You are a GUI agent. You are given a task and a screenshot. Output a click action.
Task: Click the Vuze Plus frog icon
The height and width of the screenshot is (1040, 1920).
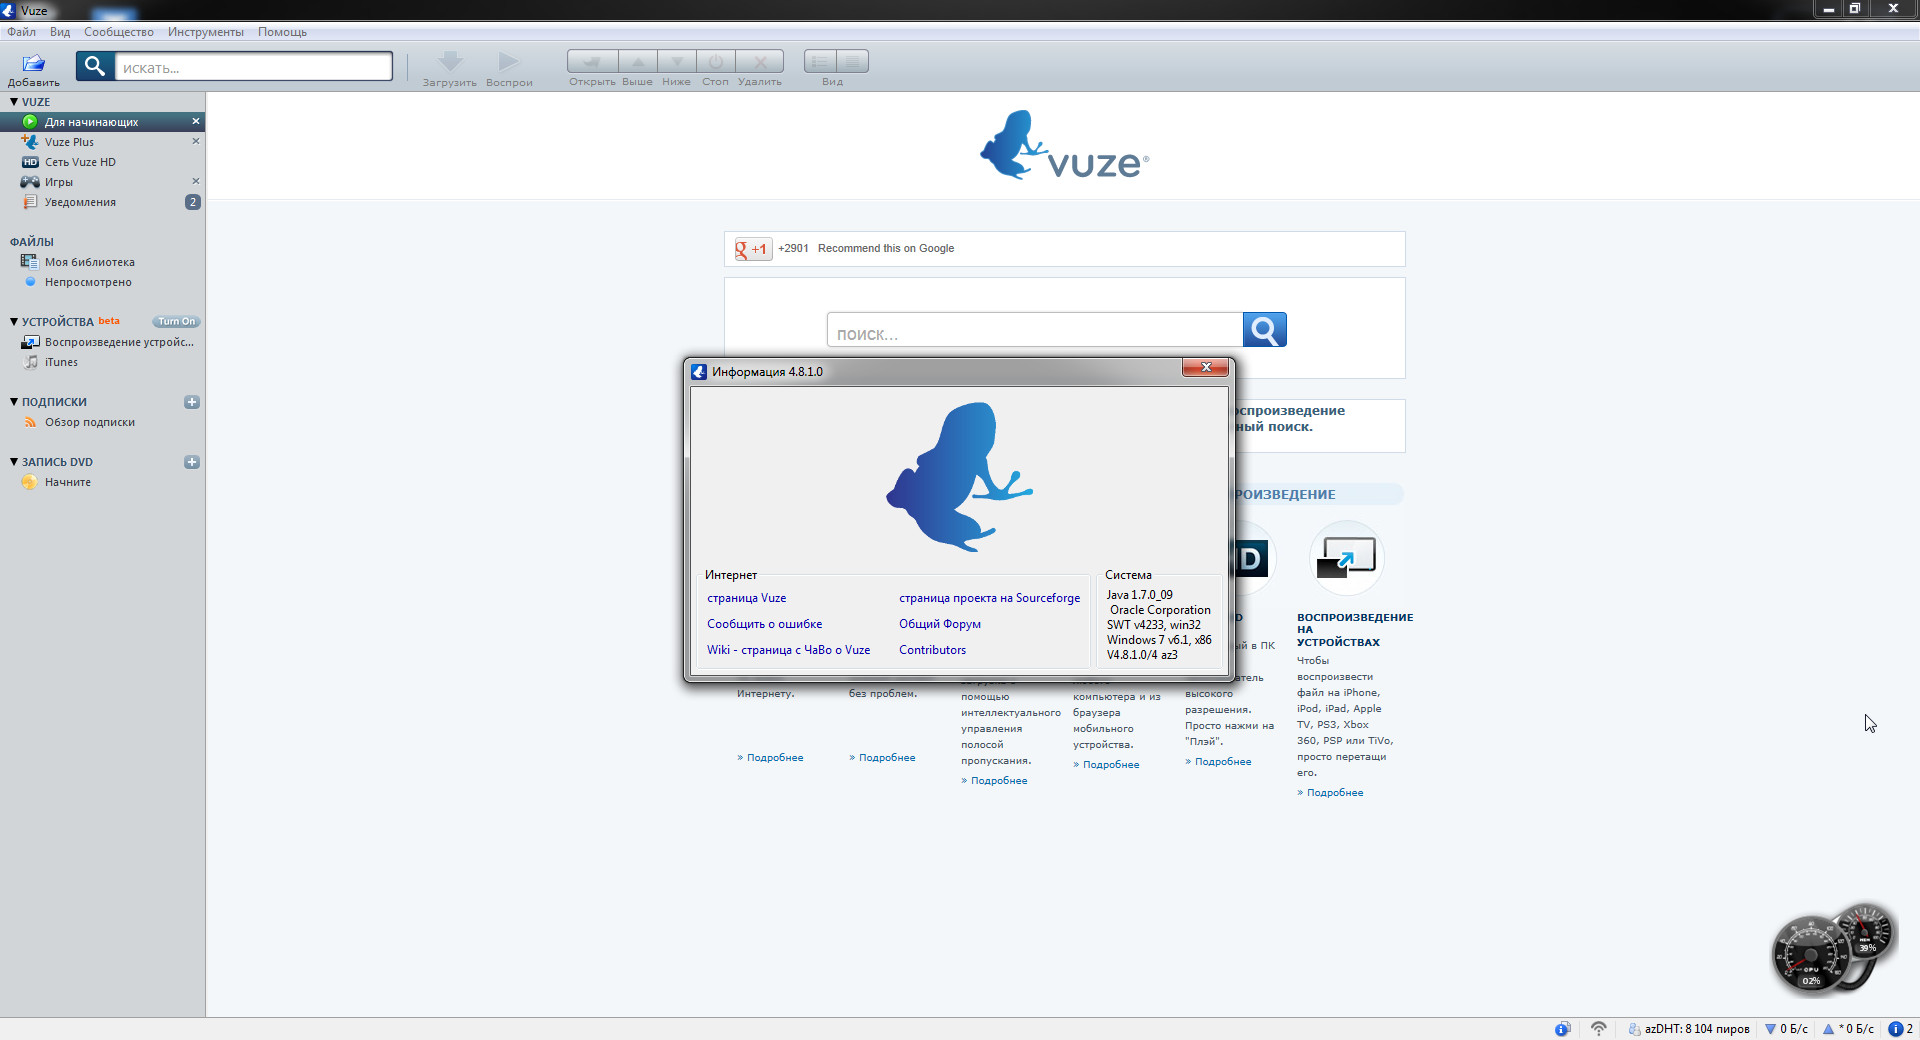click(x=30, y=142)
